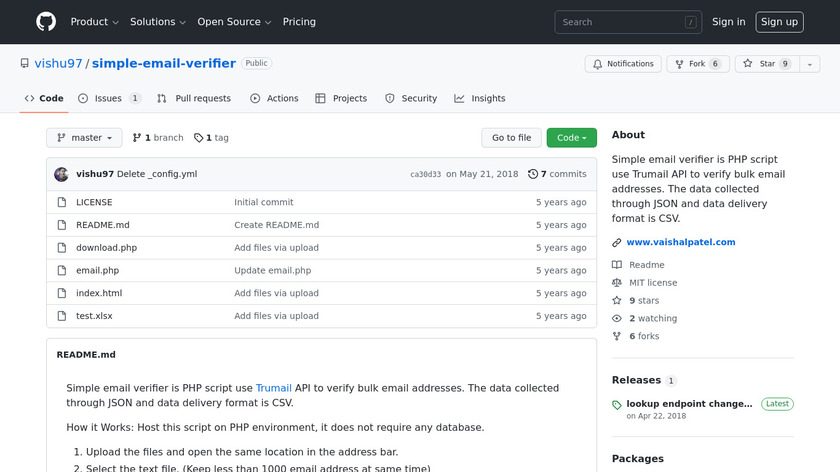The height and width of the screenshot is (472, 840).
Task: Click the Notifications button
Action: (623, 64)
